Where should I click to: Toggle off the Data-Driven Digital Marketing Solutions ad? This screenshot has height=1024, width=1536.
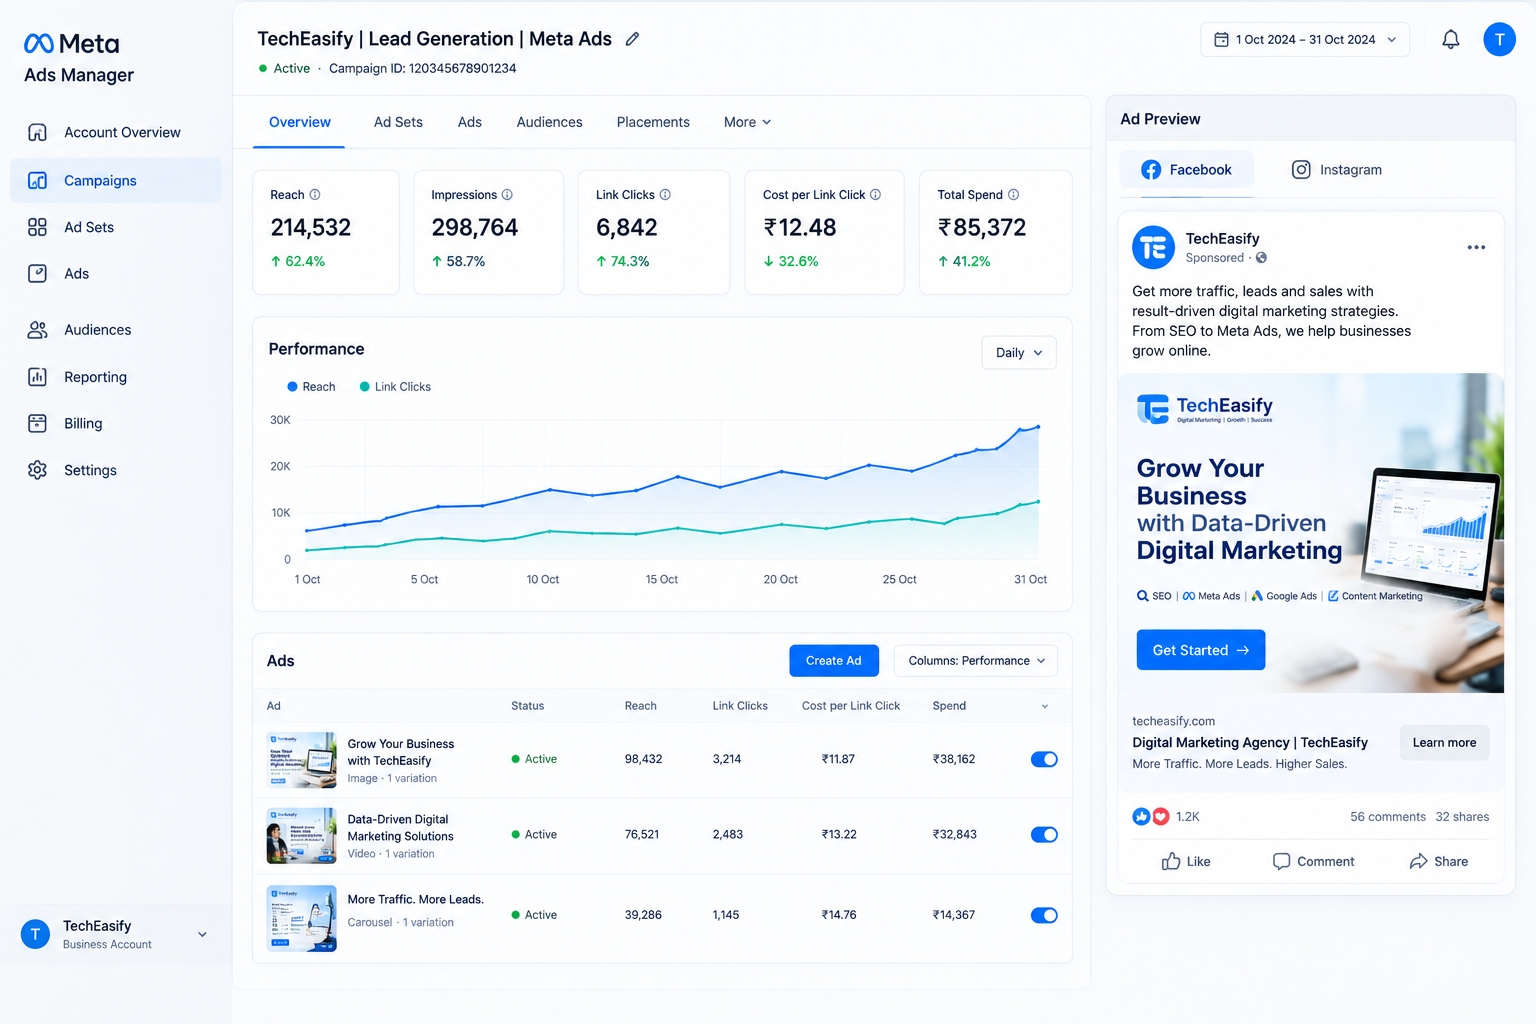1044,834
